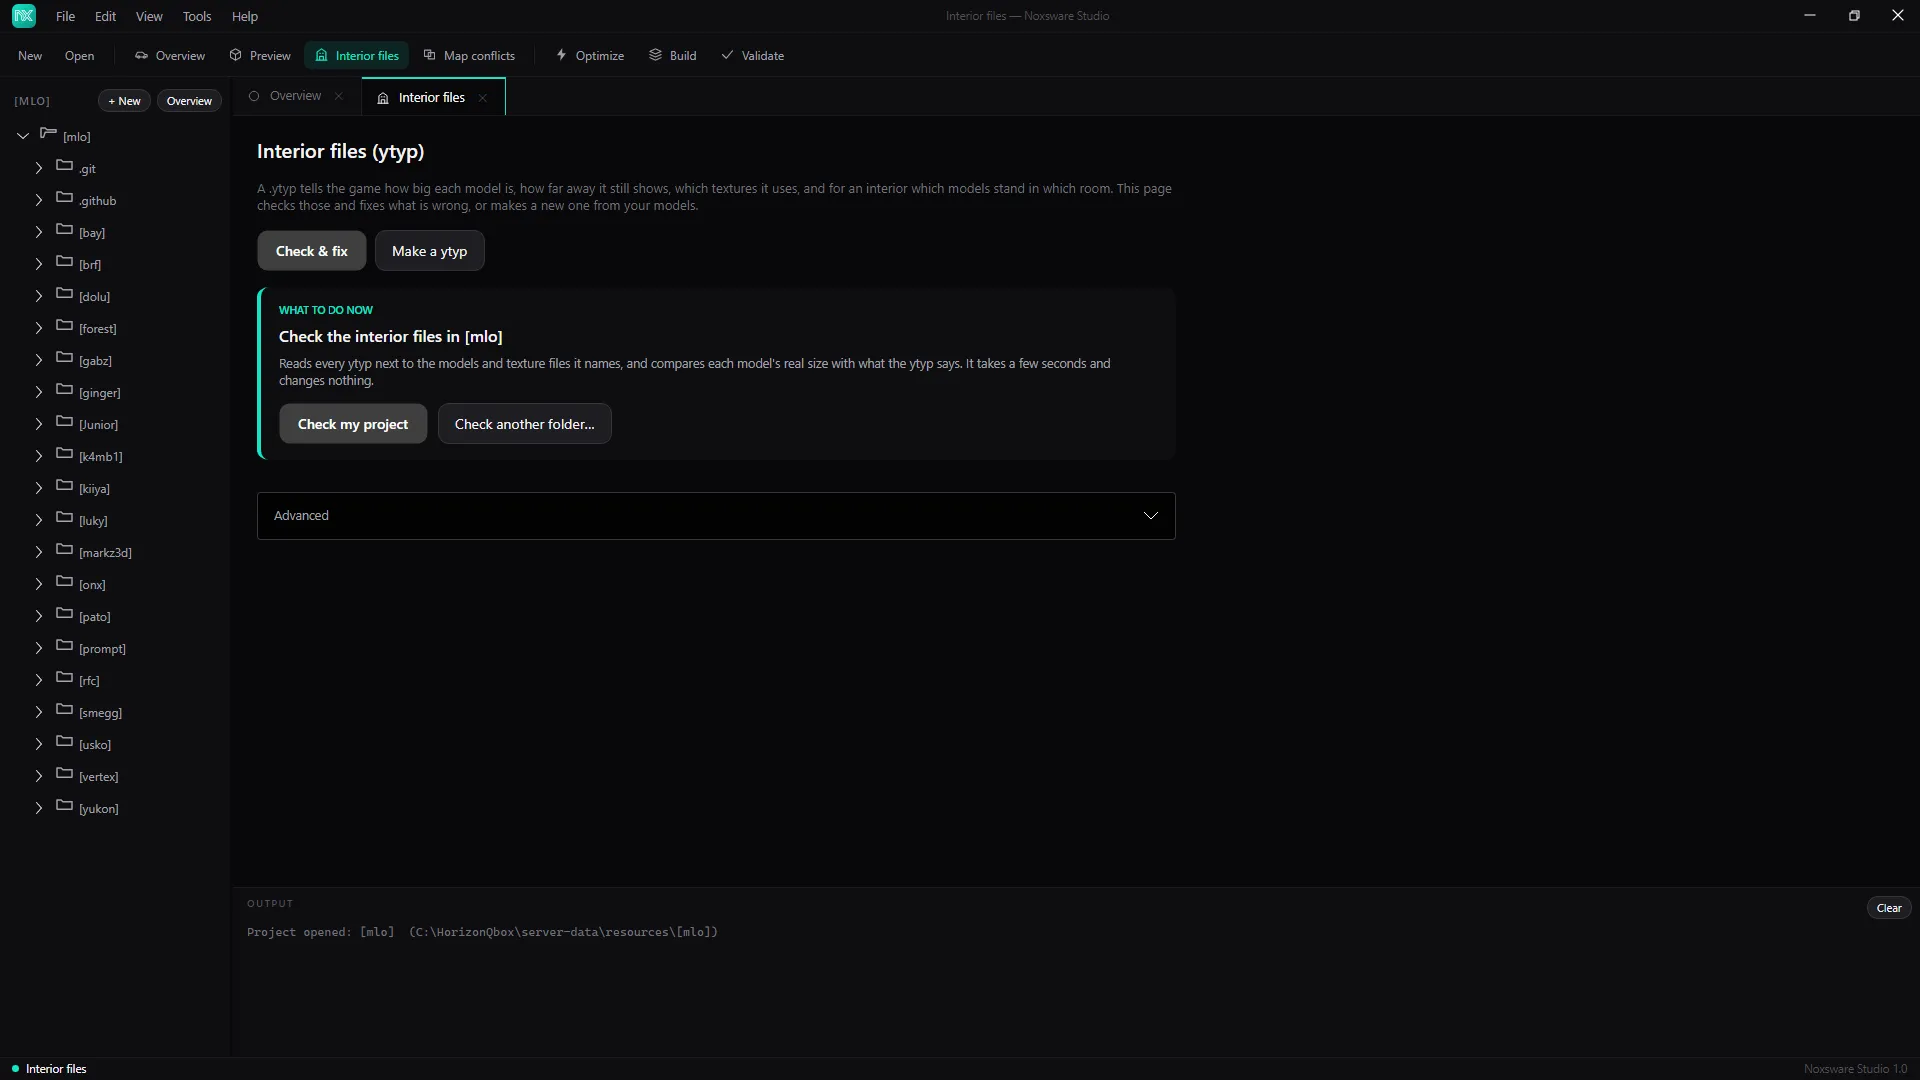Viewport: 1920px width, 1080px height.
Task: Select the Check & fix mode
Action: point(312,251)
